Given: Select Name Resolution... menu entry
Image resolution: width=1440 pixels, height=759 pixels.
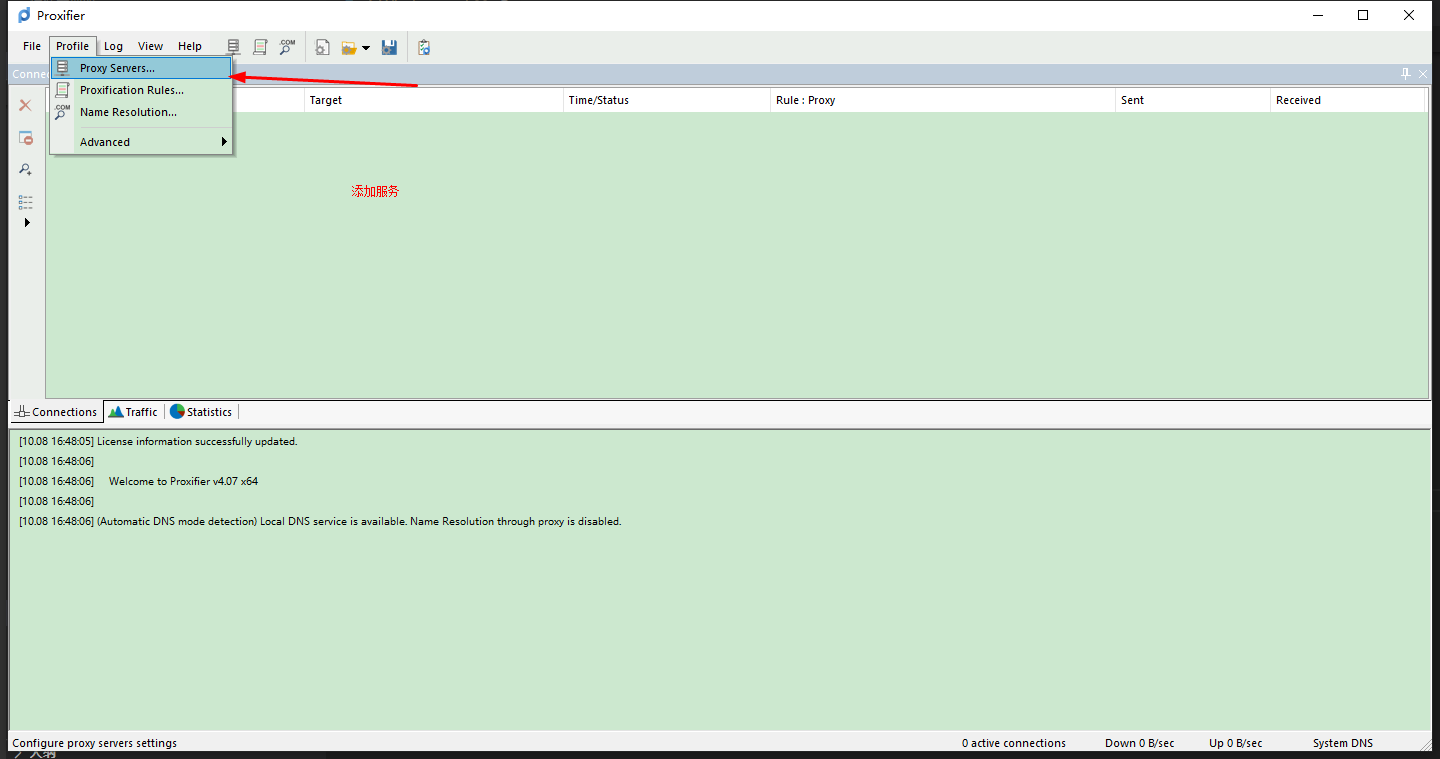Looking at the screenshot, I should 128,112.
